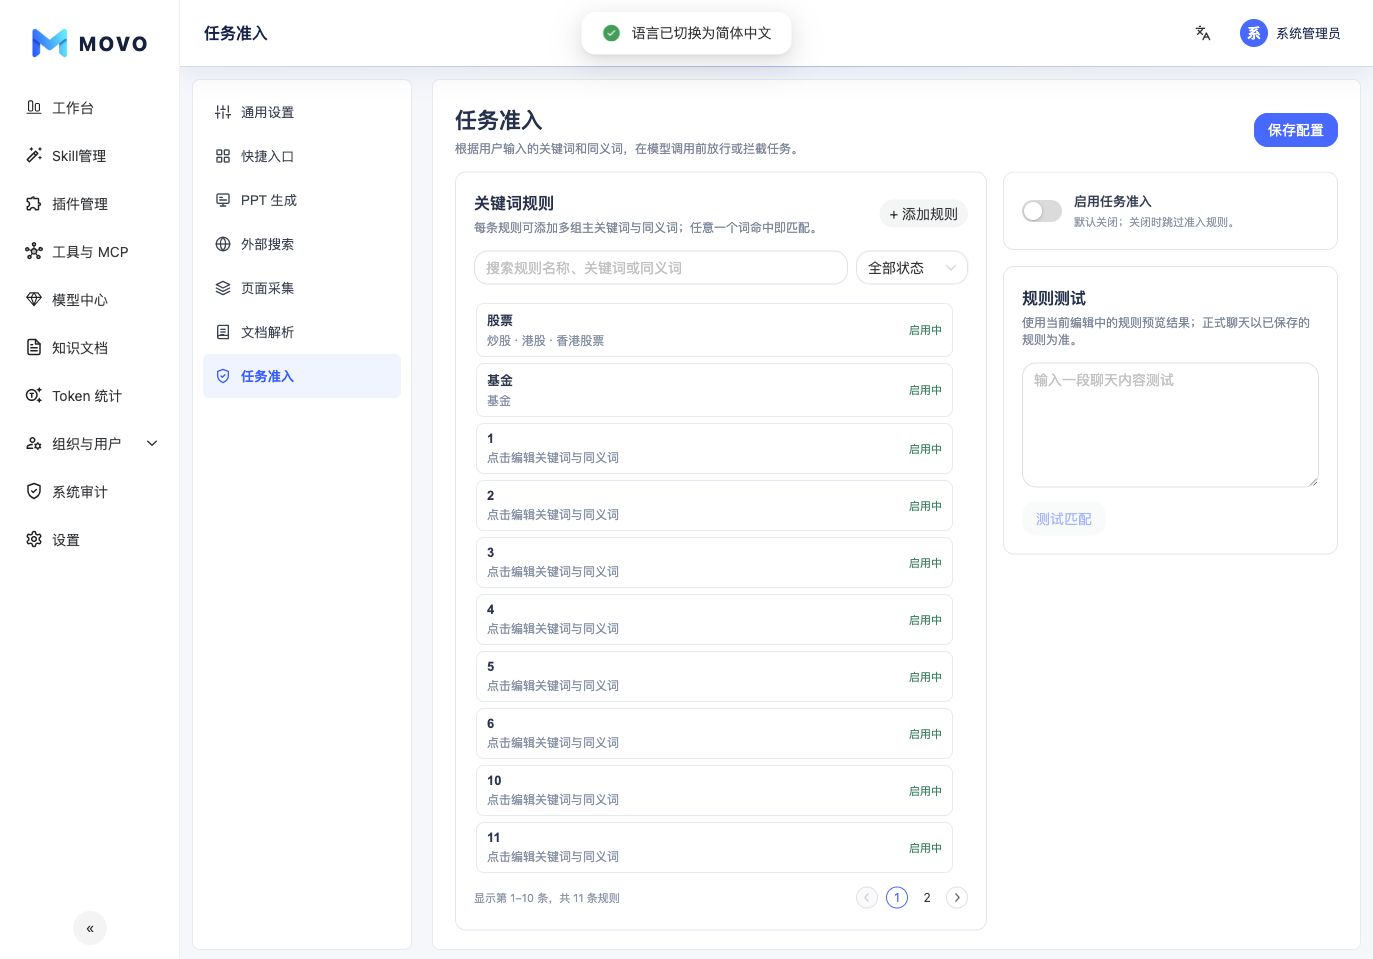Open the rule named 6
The image size is (1373, 959).
(714, 733)
